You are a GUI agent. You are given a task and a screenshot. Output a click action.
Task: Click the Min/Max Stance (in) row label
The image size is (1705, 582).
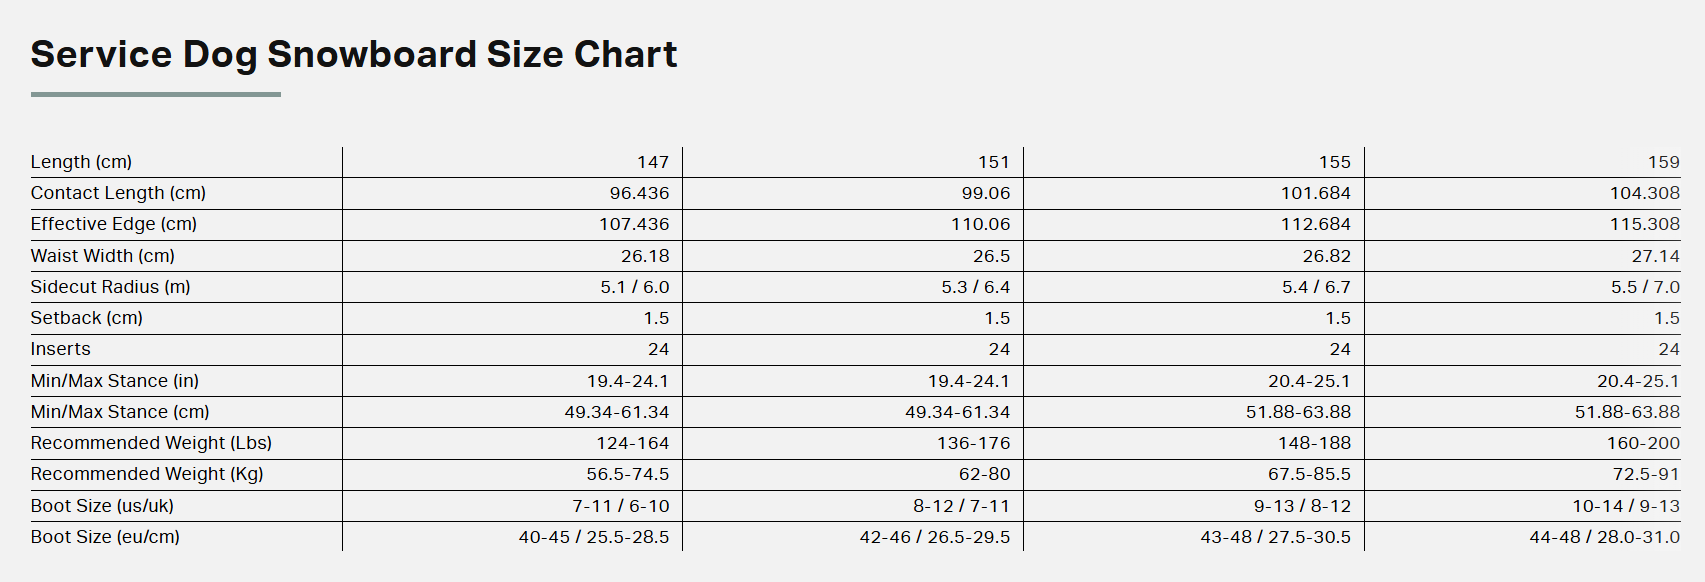click(115, 381)
